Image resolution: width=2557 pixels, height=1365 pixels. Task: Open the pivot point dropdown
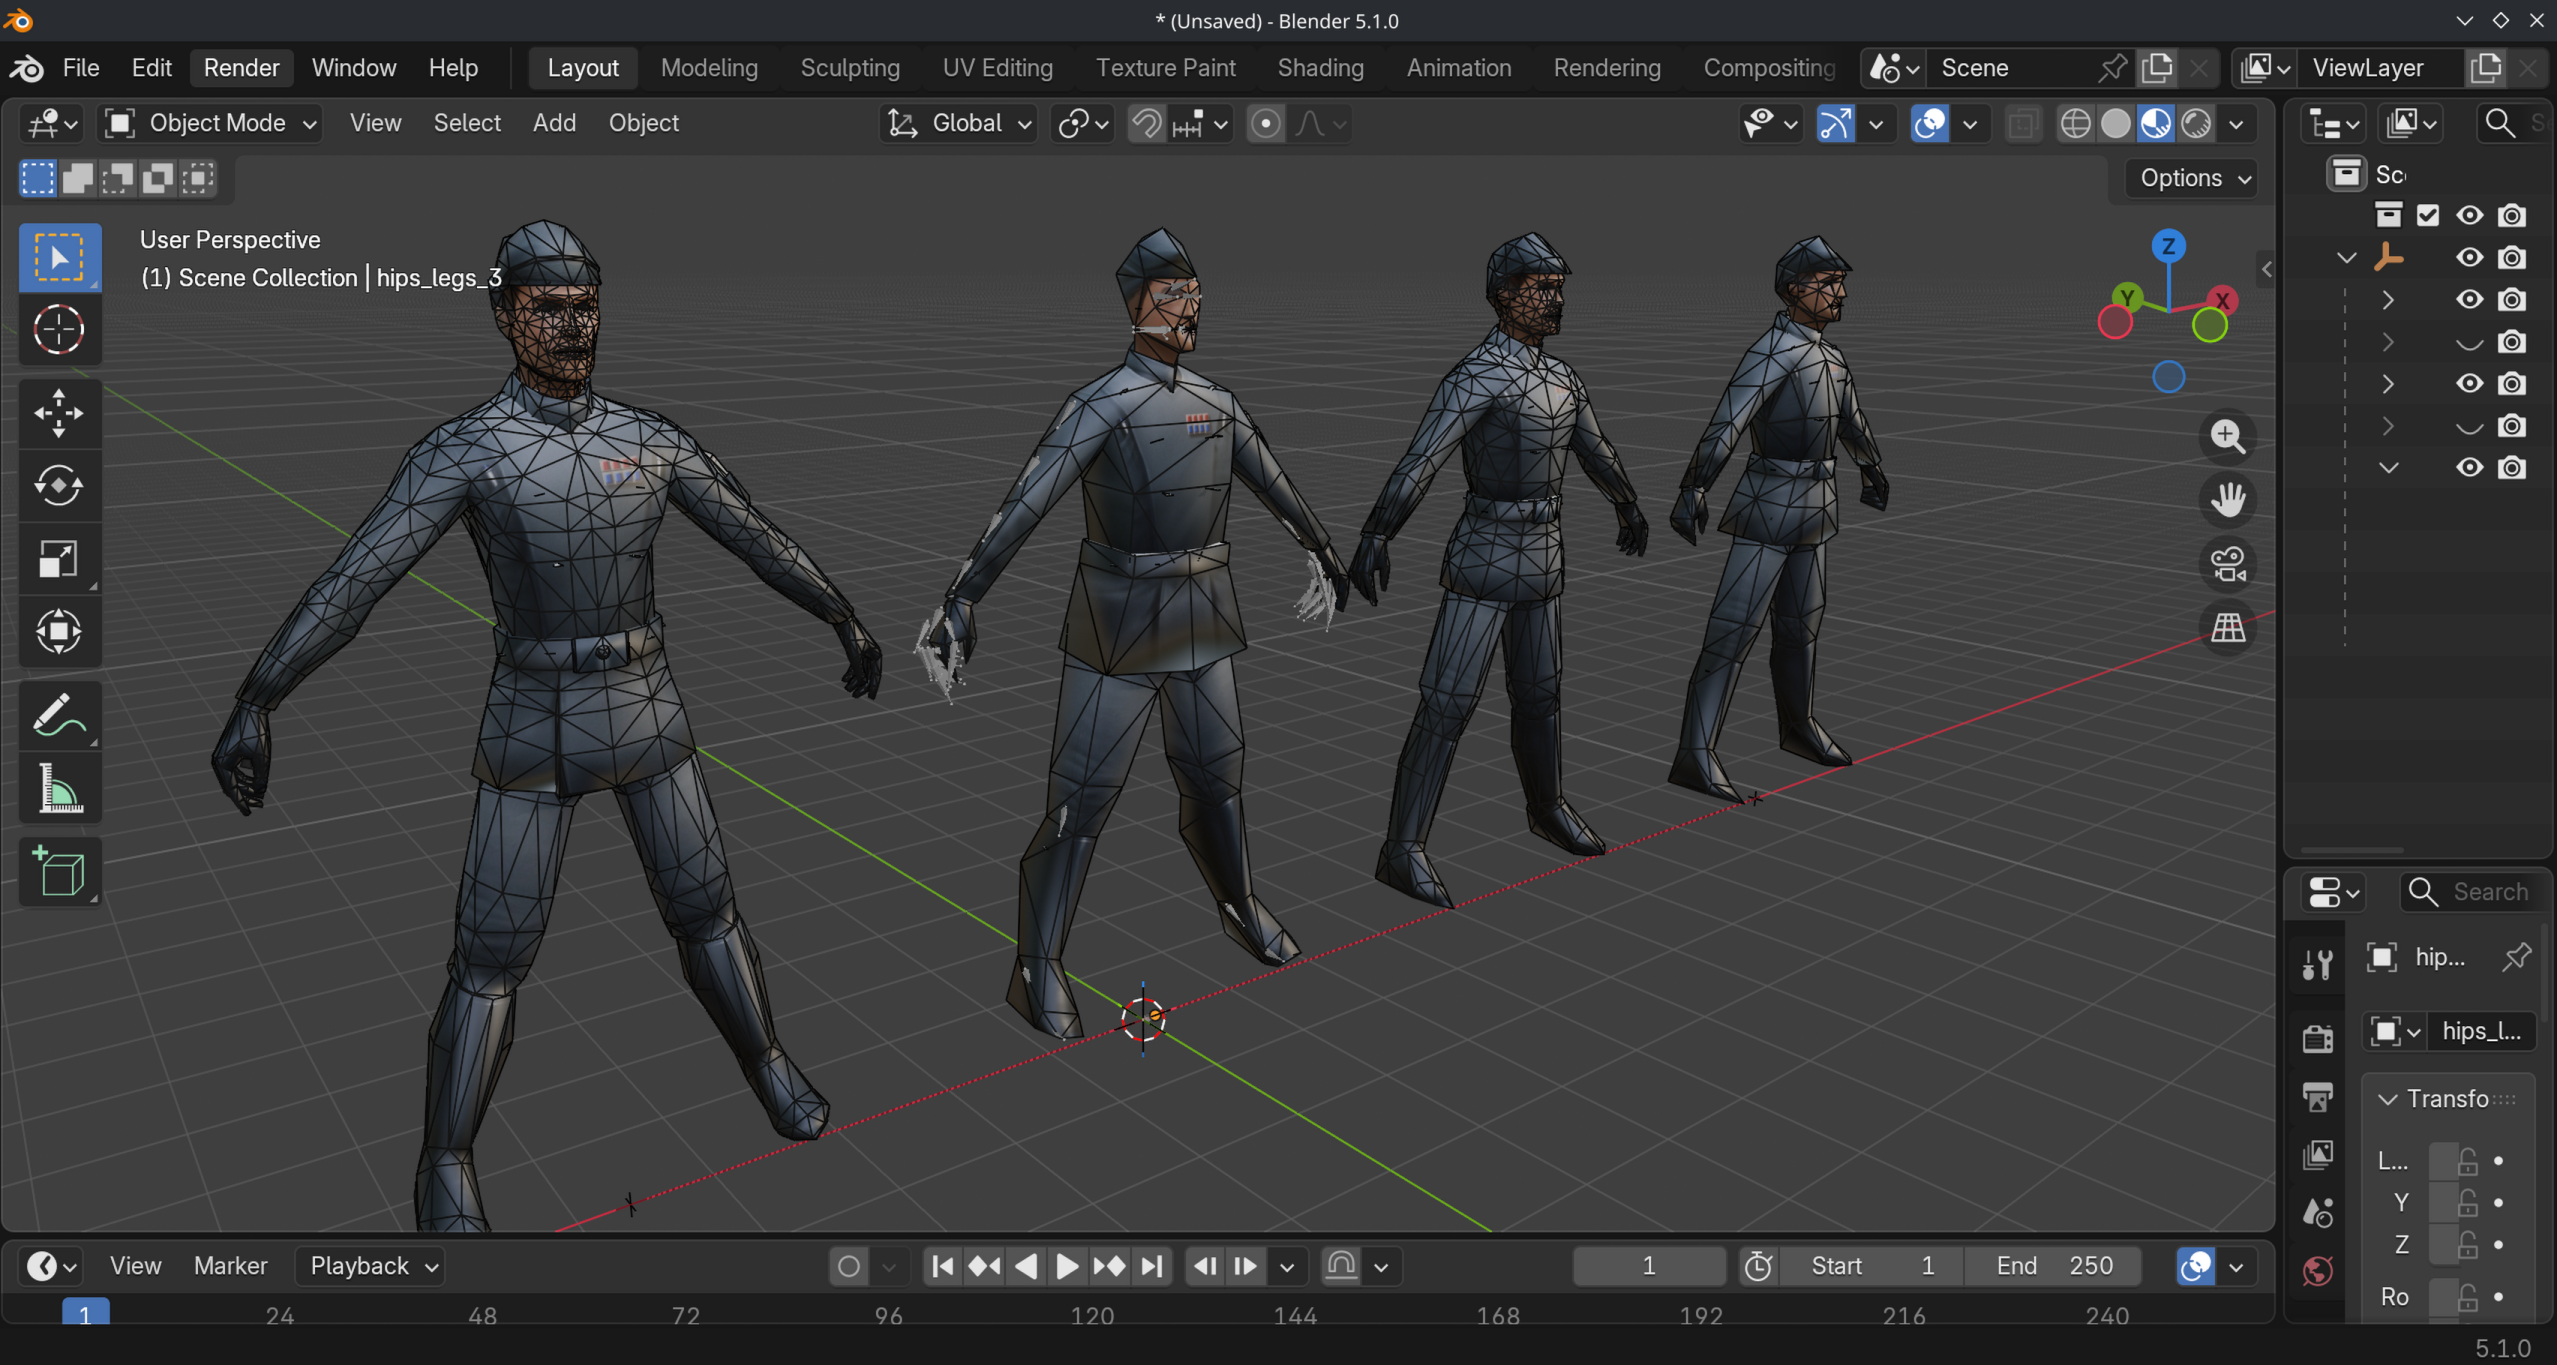[1084, 123]
